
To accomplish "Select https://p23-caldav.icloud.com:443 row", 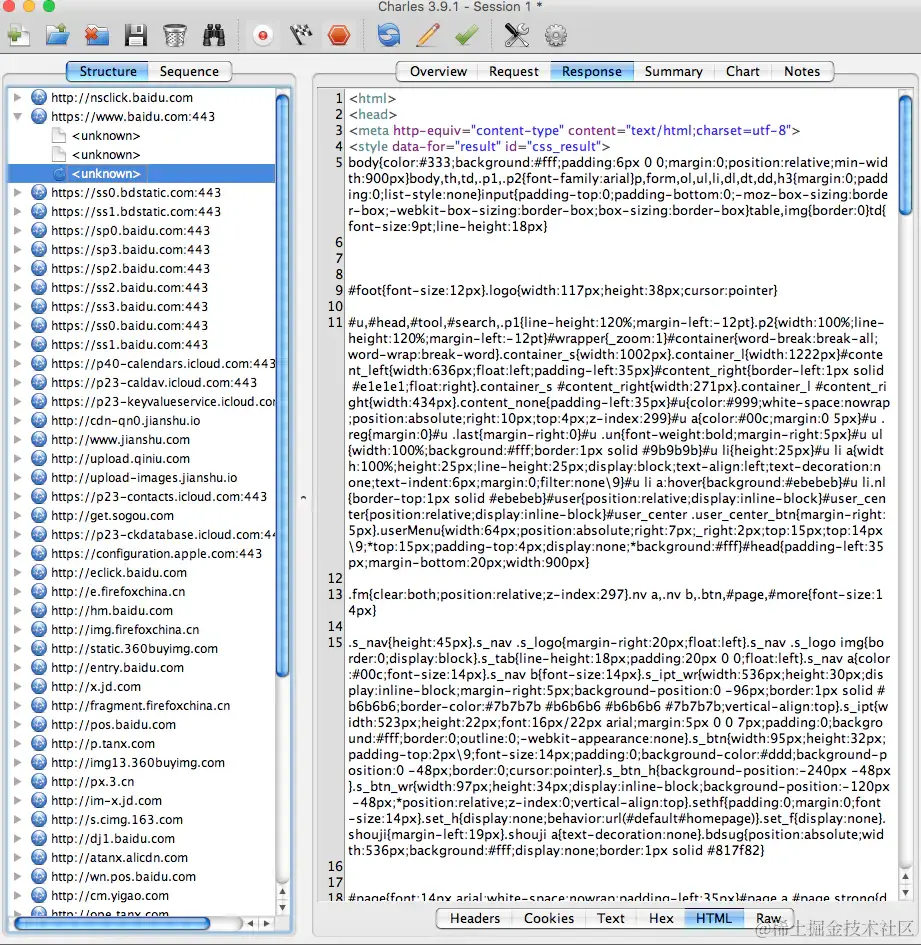I will tap(141, 382).
